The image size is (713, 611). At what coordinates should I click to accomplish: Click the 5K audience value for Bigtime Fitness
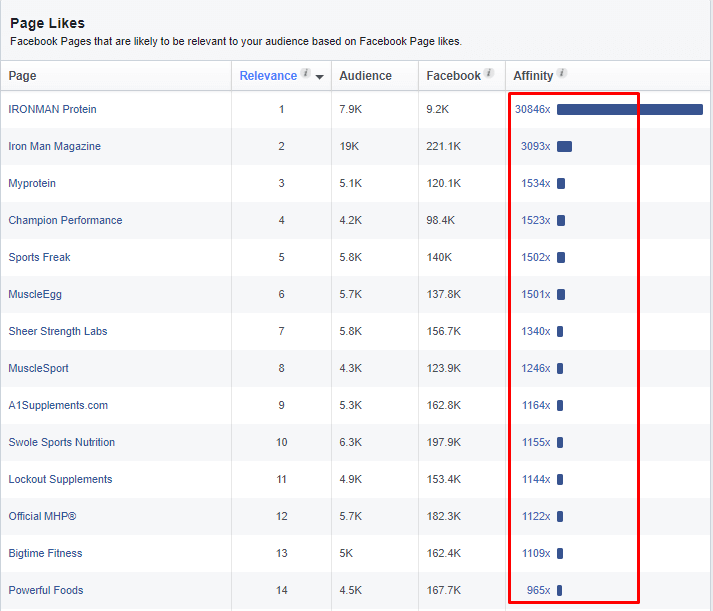346,553
